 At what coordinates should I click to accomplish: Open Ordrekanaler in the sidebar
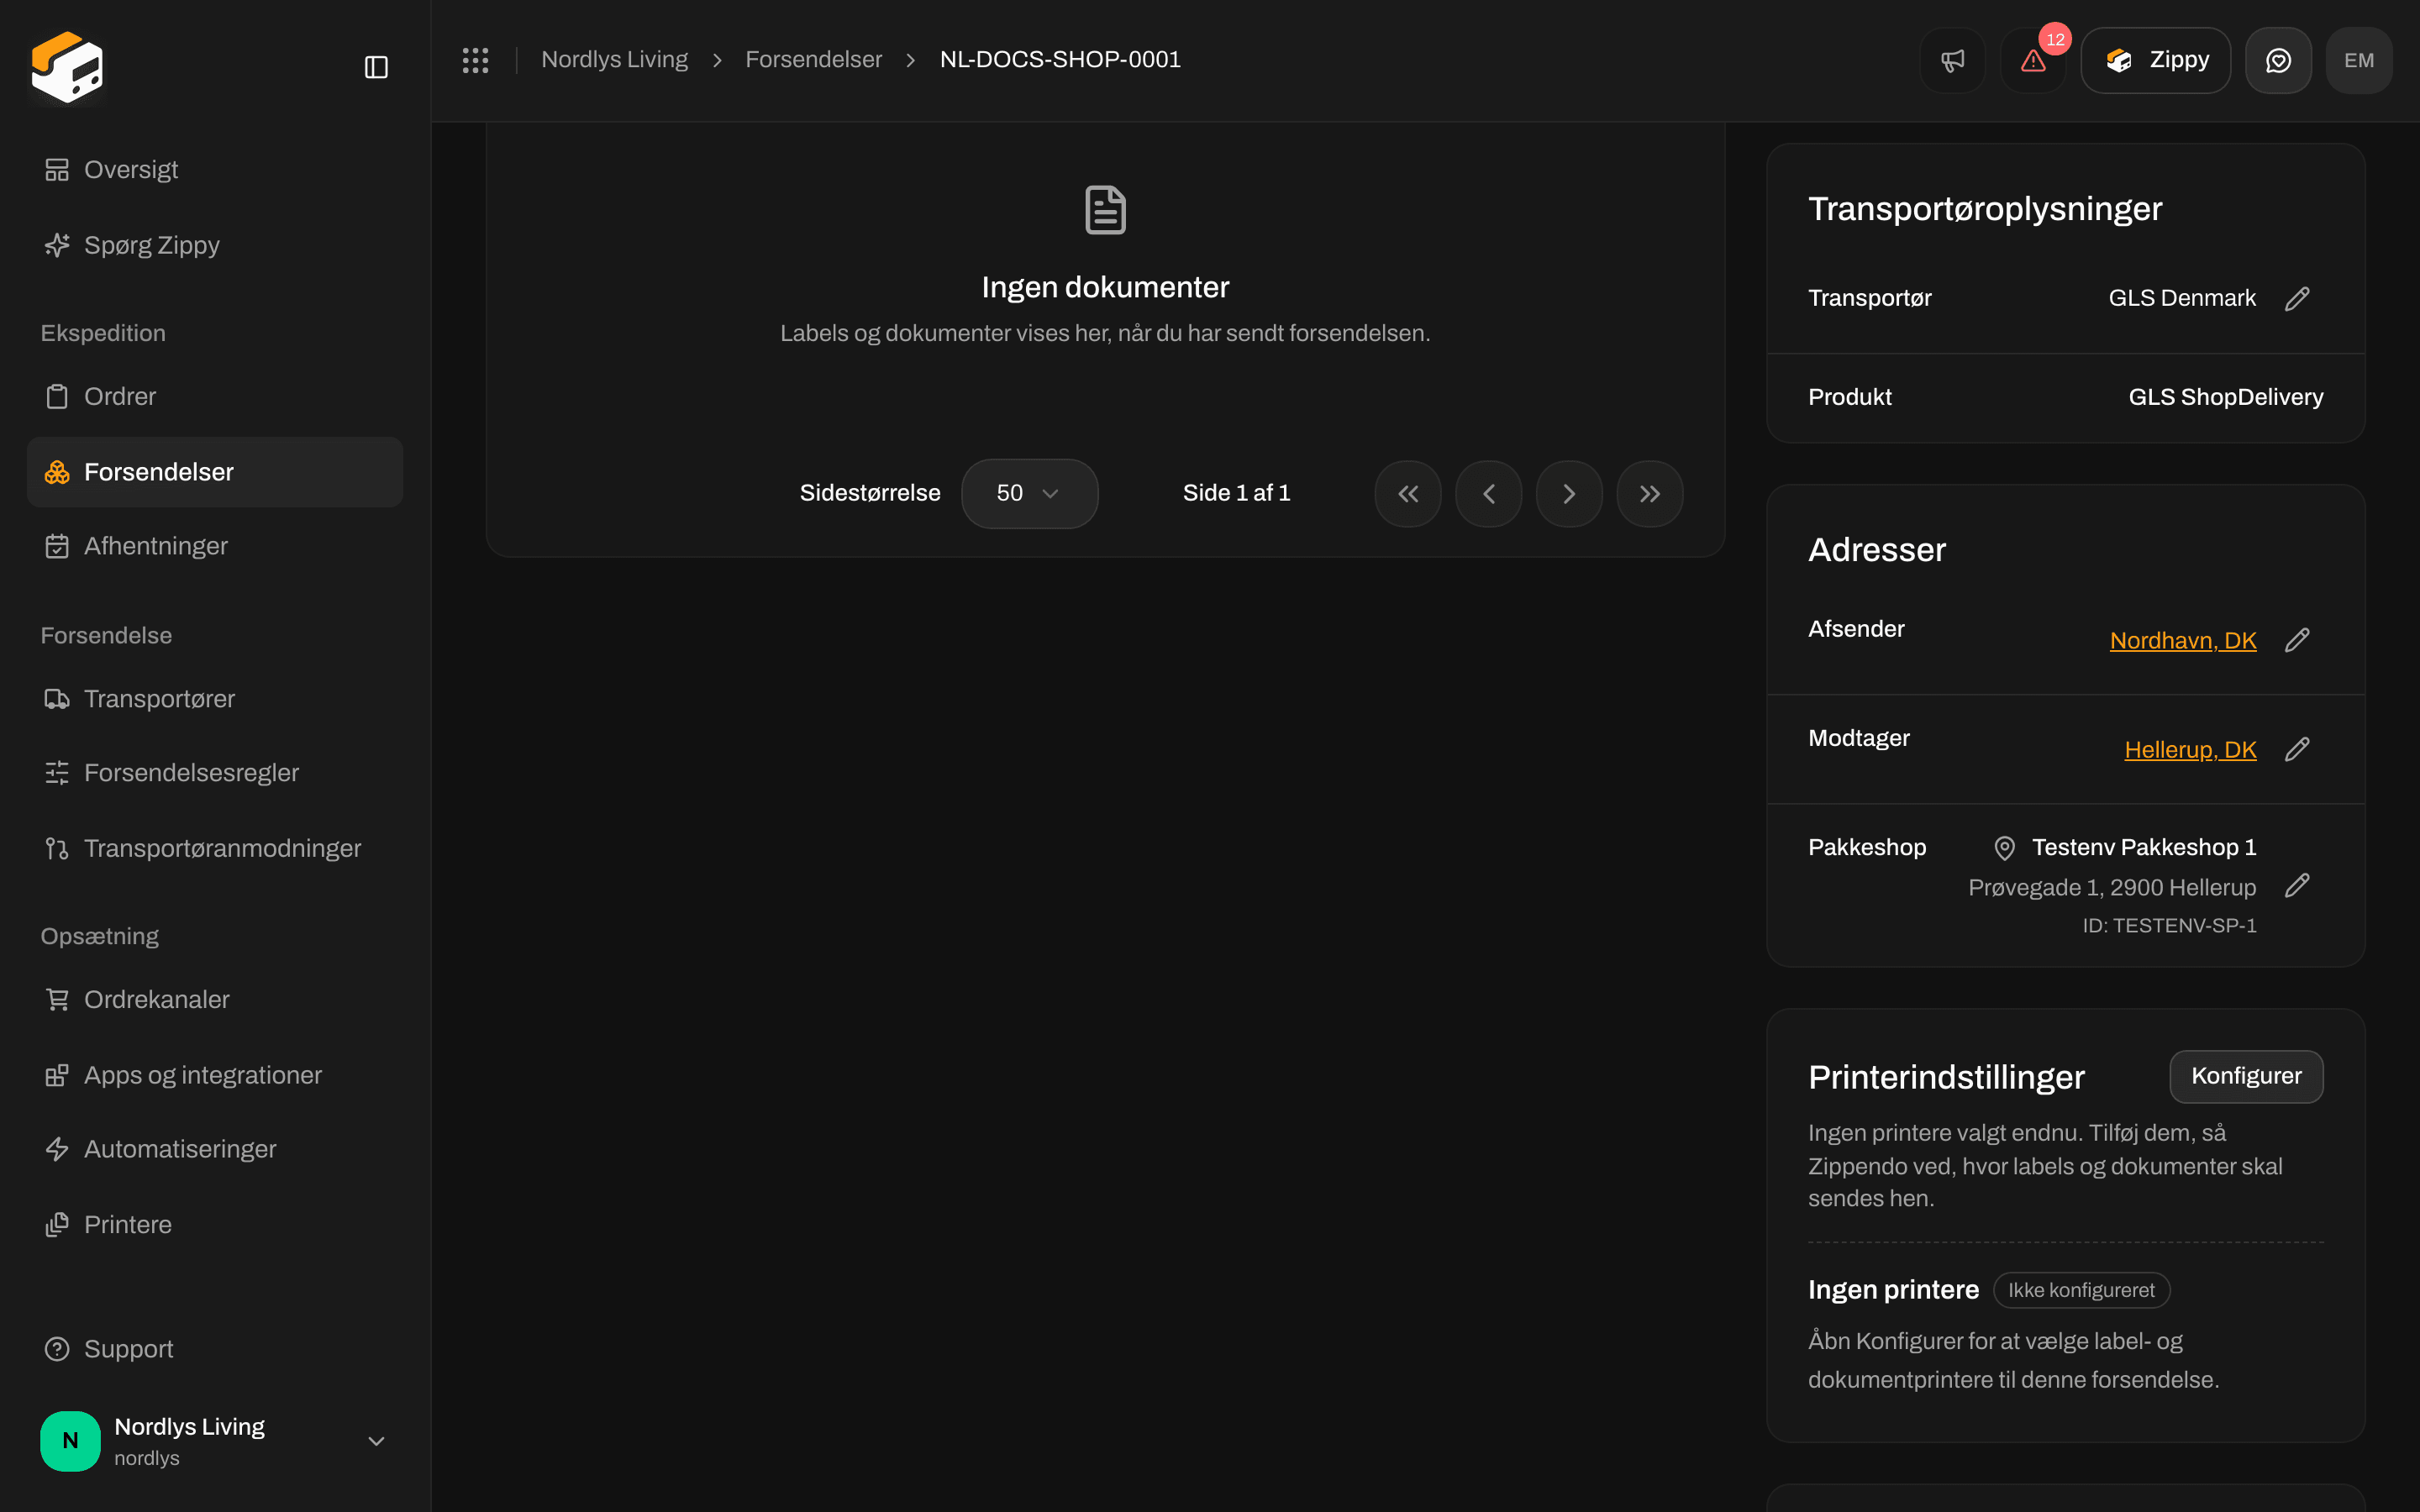[x=214, y=999]
